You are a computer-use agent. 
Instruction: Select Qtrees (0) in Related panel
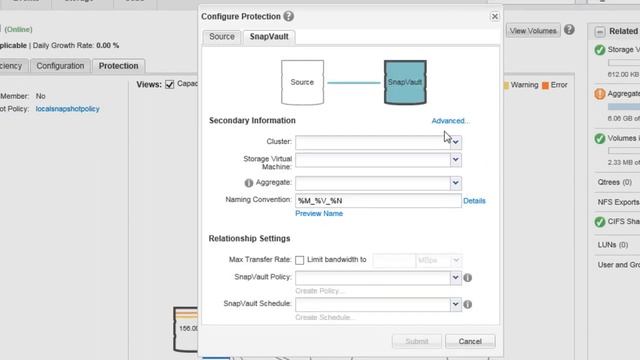614,182
